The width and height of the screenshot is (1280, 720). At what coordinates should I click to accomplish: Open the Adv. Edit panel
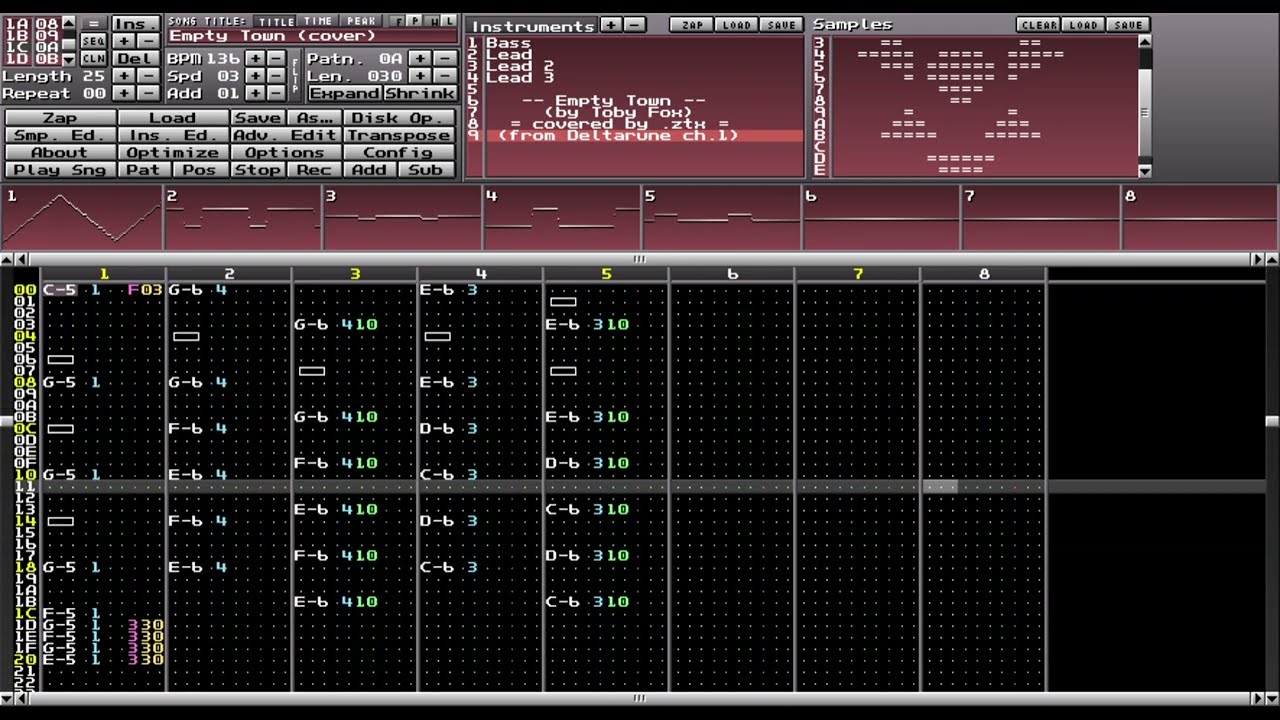pyautogui.click(x=286, y=135)
